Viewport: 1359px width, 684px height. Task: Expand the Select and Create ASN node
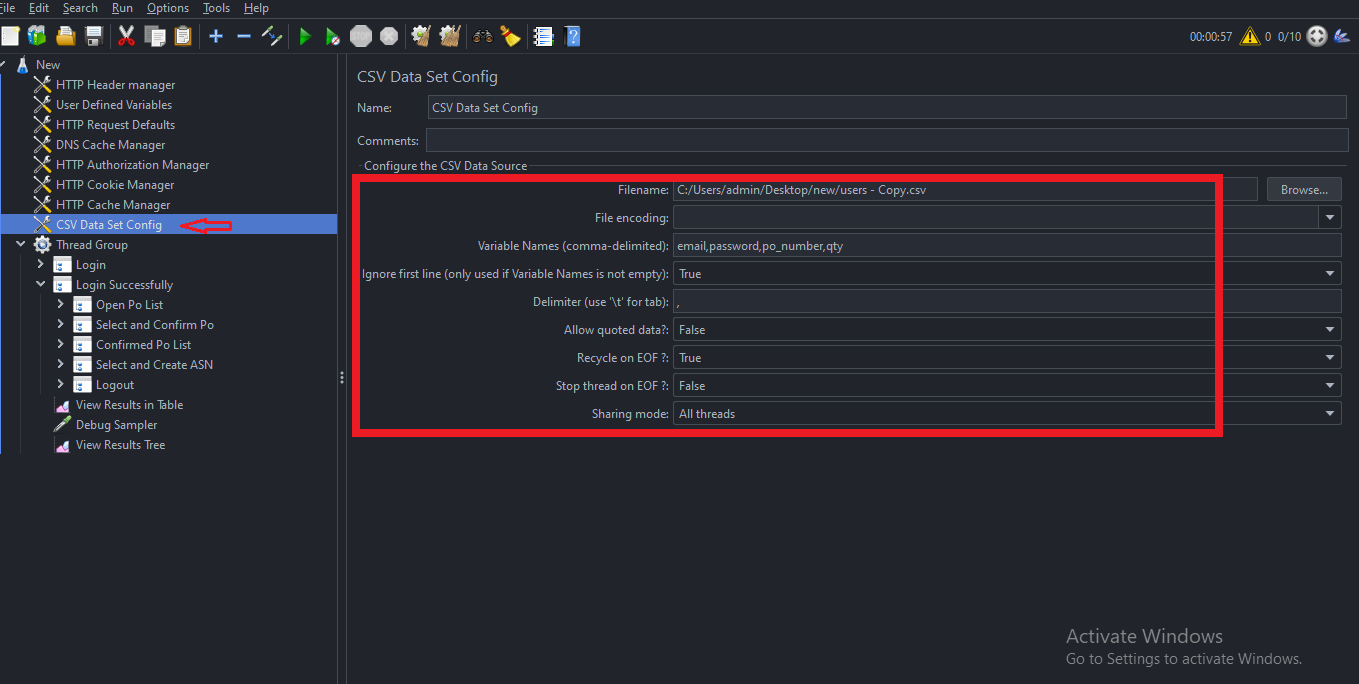pos(61,364)
